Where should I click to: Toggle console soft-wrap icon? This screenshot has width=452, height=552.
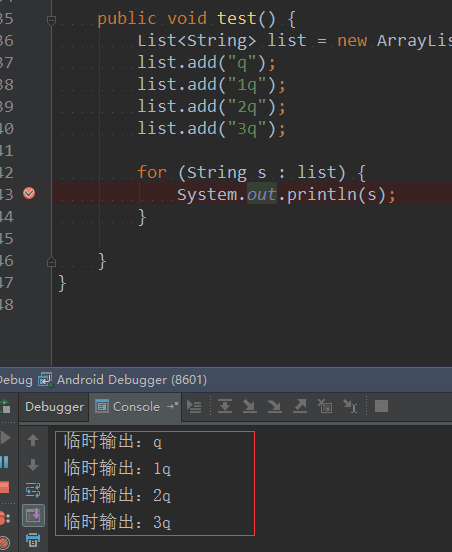33,490
